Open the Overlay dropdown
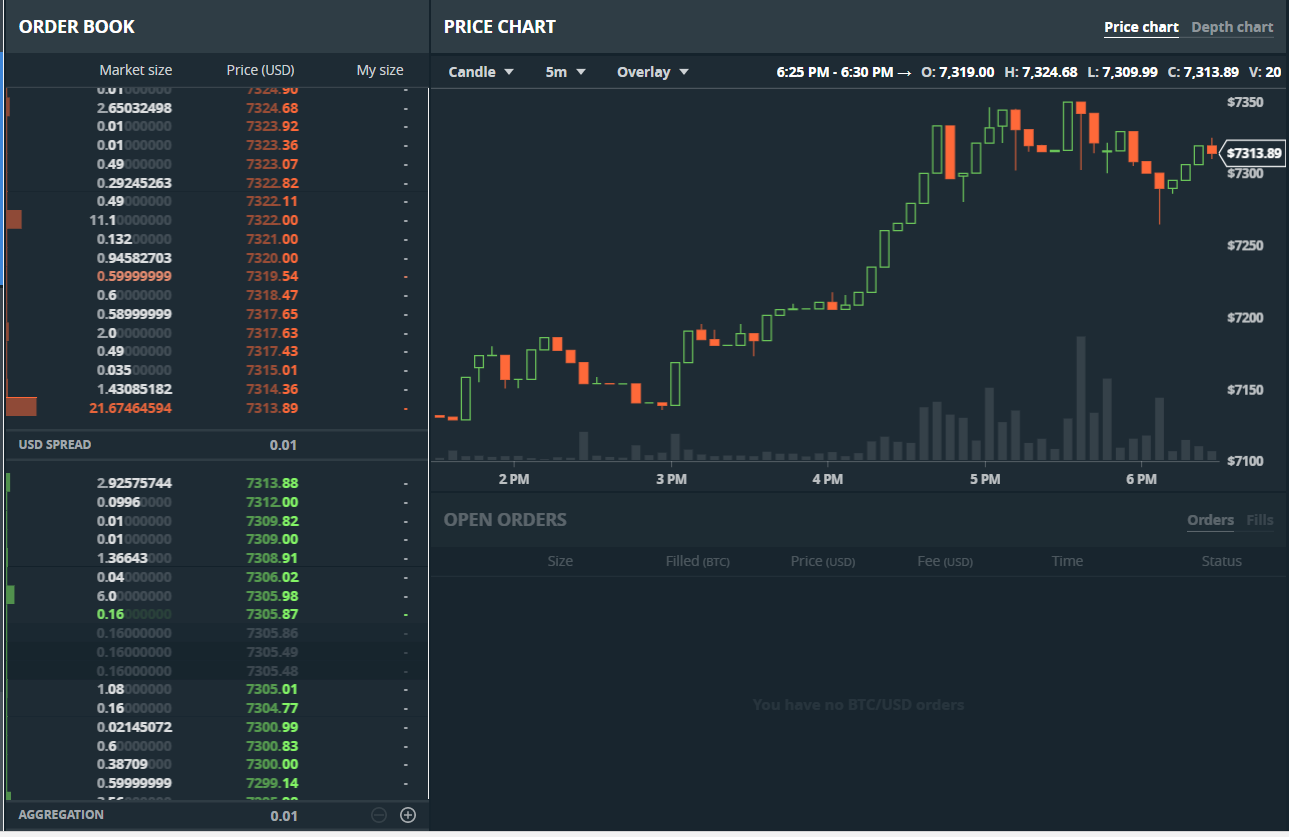This screenshot has height=837, width=1289. coord(652,72)
